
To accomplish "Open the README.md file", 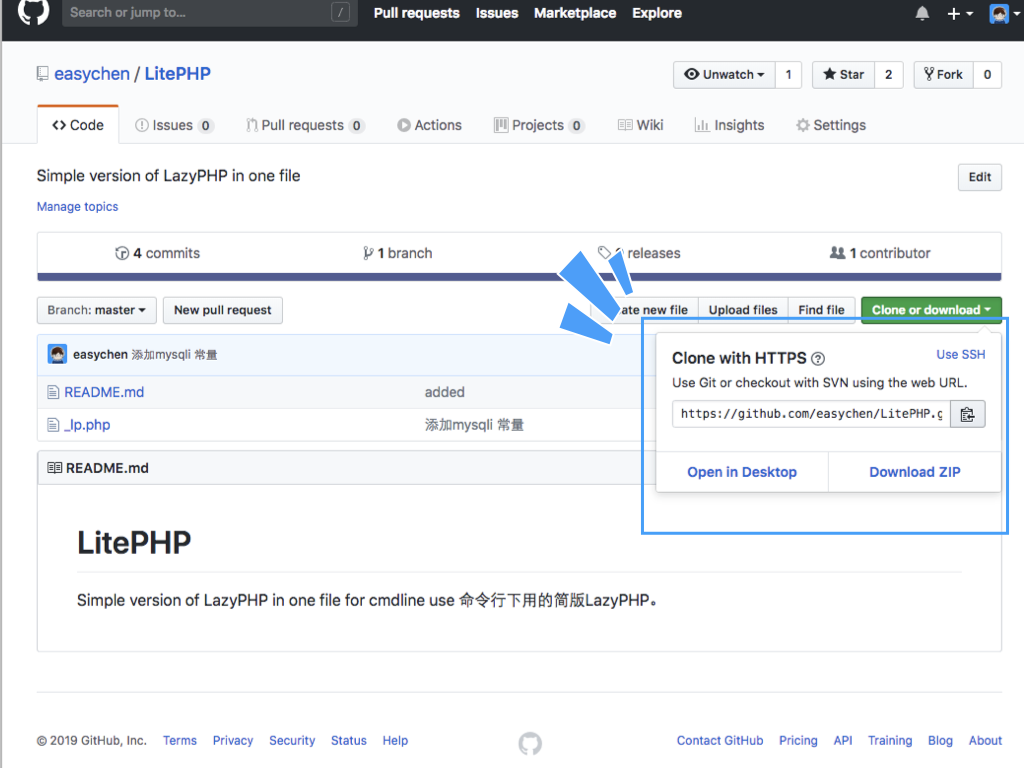I will [104, 392].
